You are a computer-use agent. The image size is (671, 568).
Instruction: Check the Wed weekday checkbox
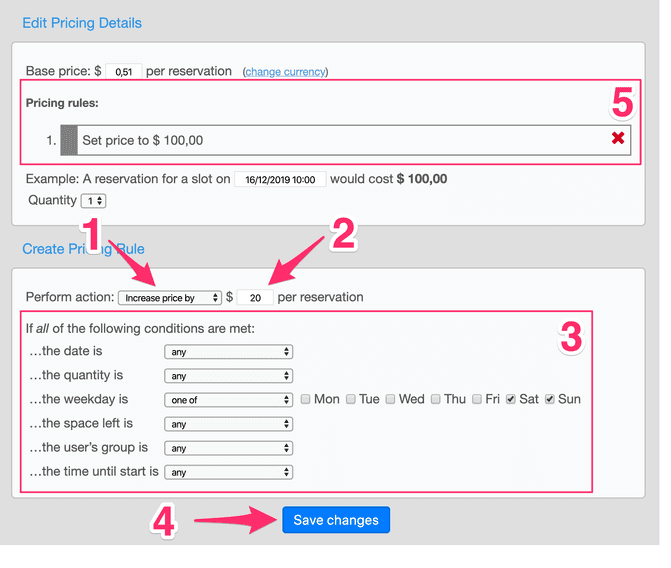tap(390, 399)
